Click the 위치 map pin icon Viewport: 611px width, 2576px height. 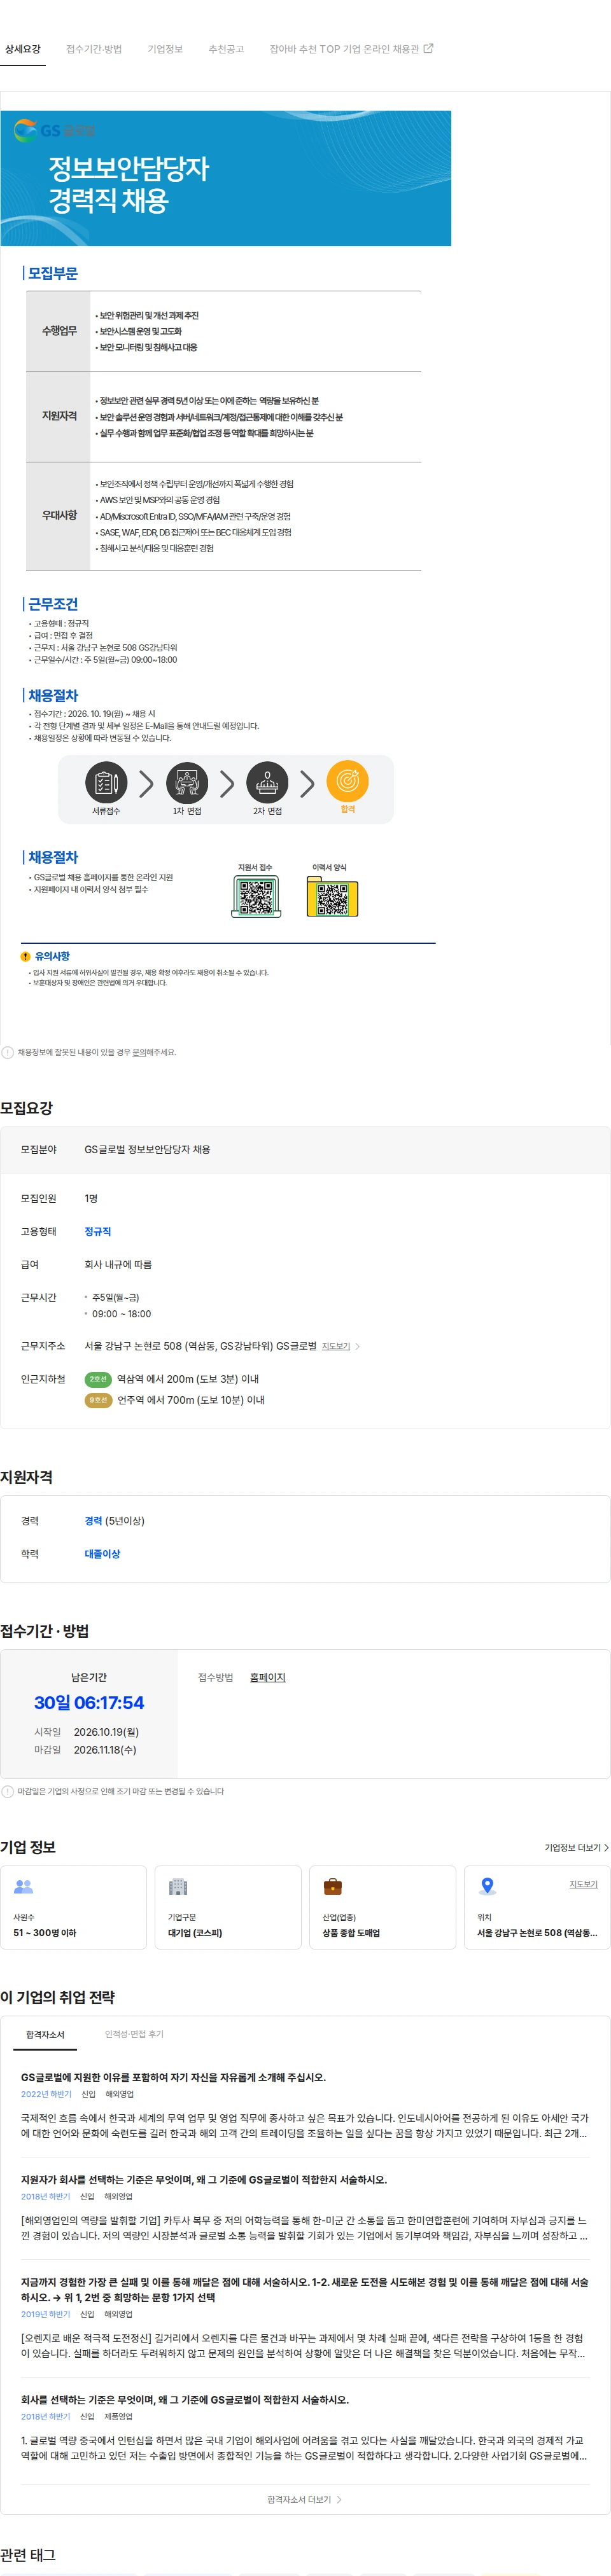(x=487, y=1886)
